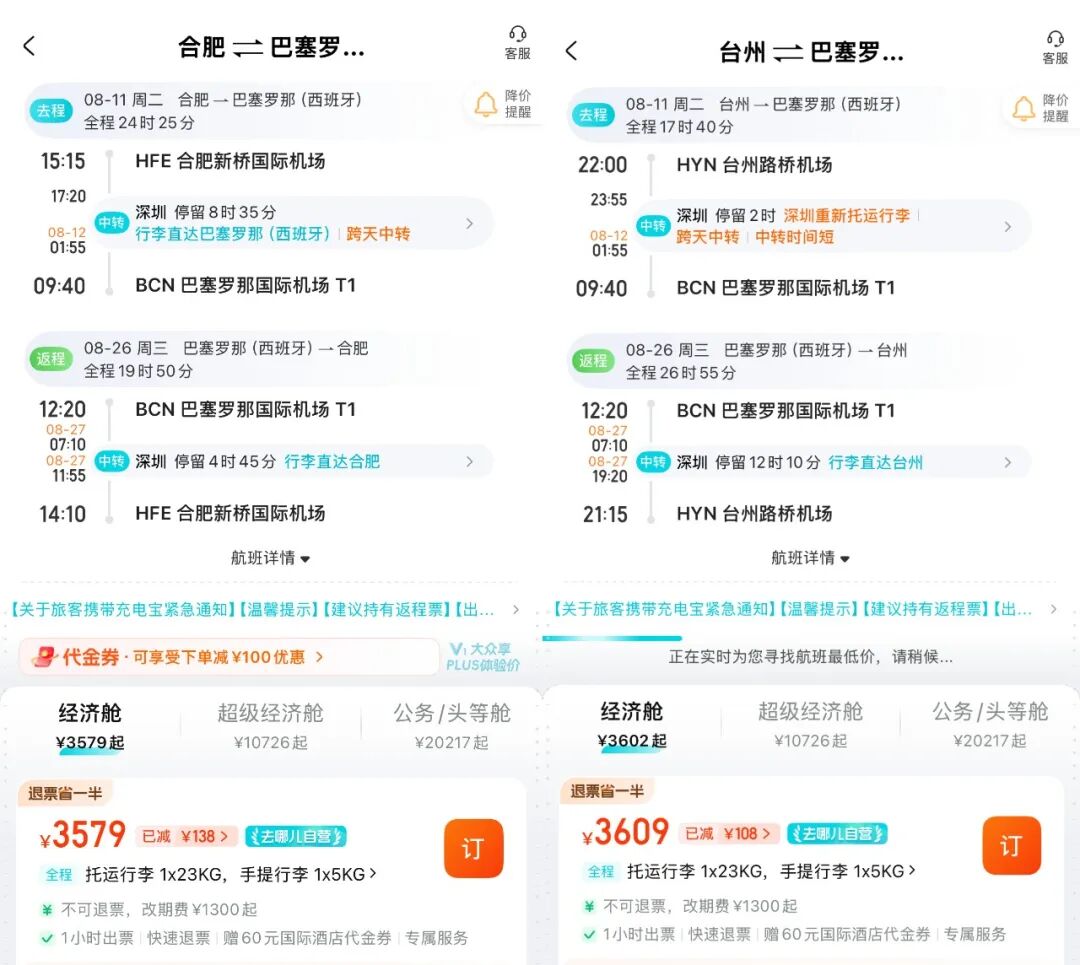Tap 去哪儿自营 tag beside ¥3609

(837, 833)
